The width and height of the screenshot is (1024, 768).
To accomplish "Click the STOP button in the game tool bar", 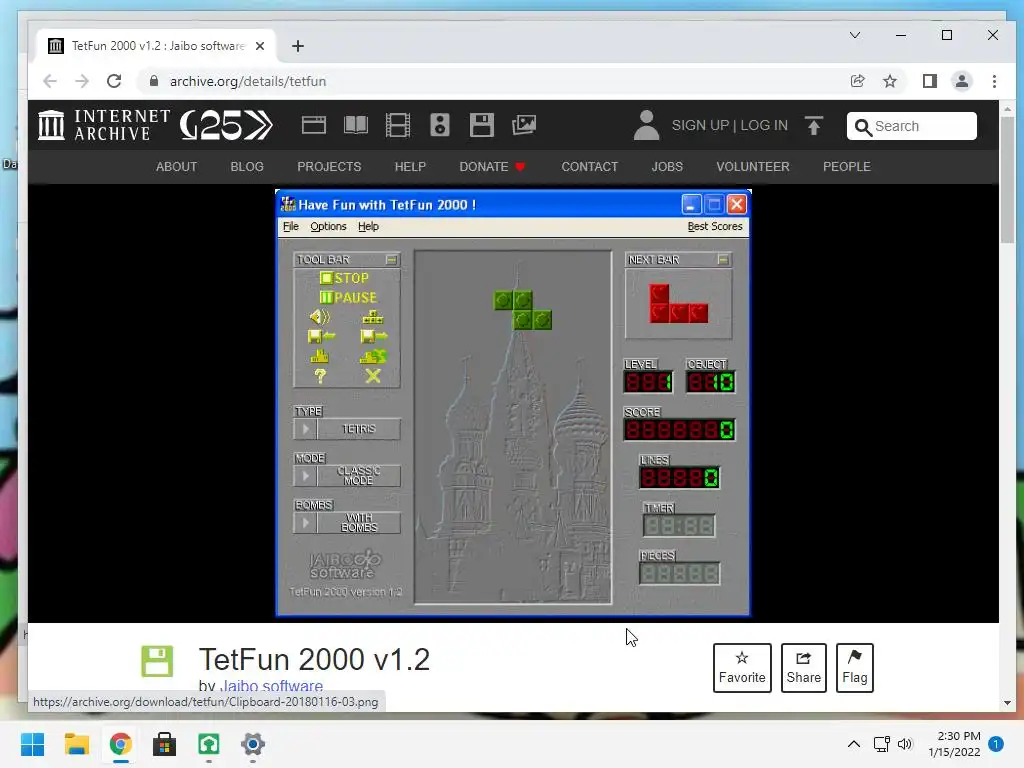I will tap(344, 278).
